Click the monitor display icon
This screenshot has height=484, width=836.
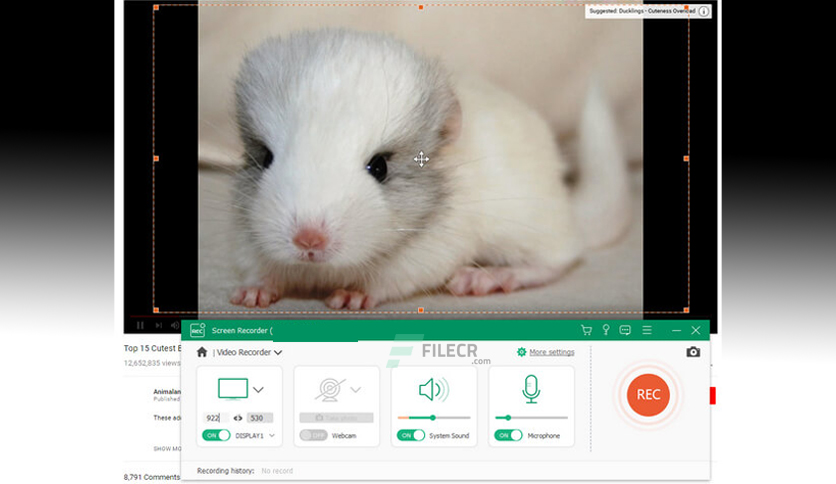(233, 389)
